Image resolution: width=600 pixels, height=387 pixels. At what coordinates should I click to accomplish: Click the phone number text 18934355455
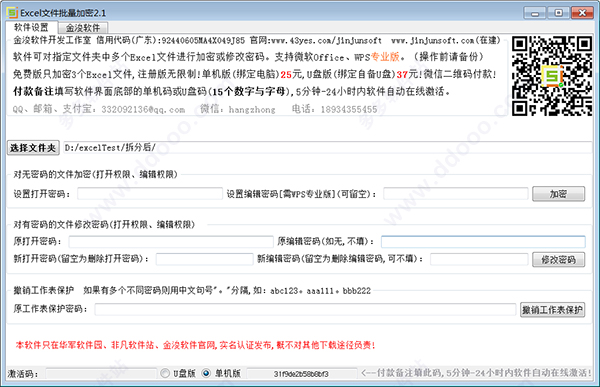point(349,109)
